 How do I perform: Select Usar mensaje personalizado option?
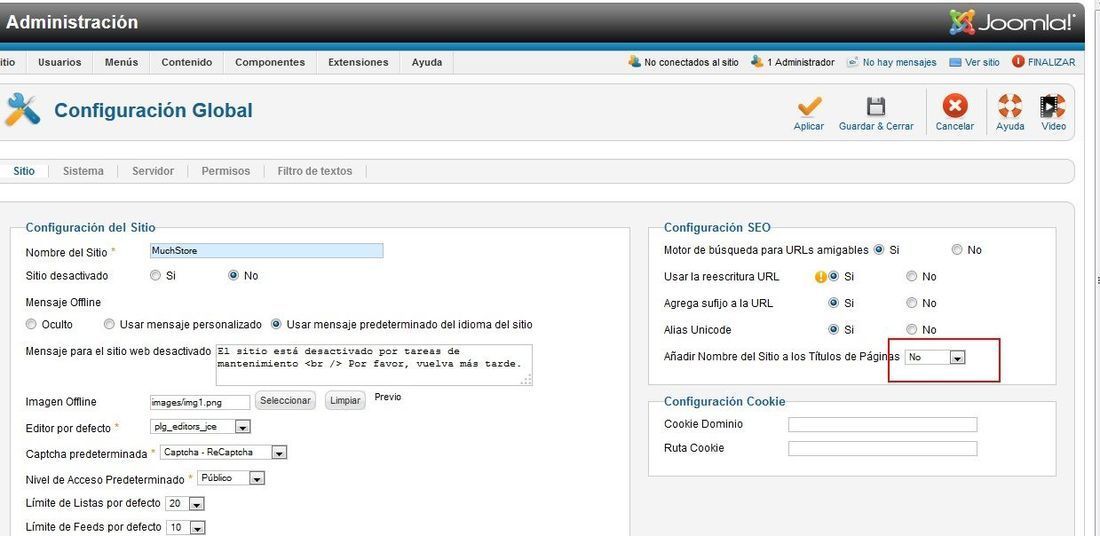point(109,325)
